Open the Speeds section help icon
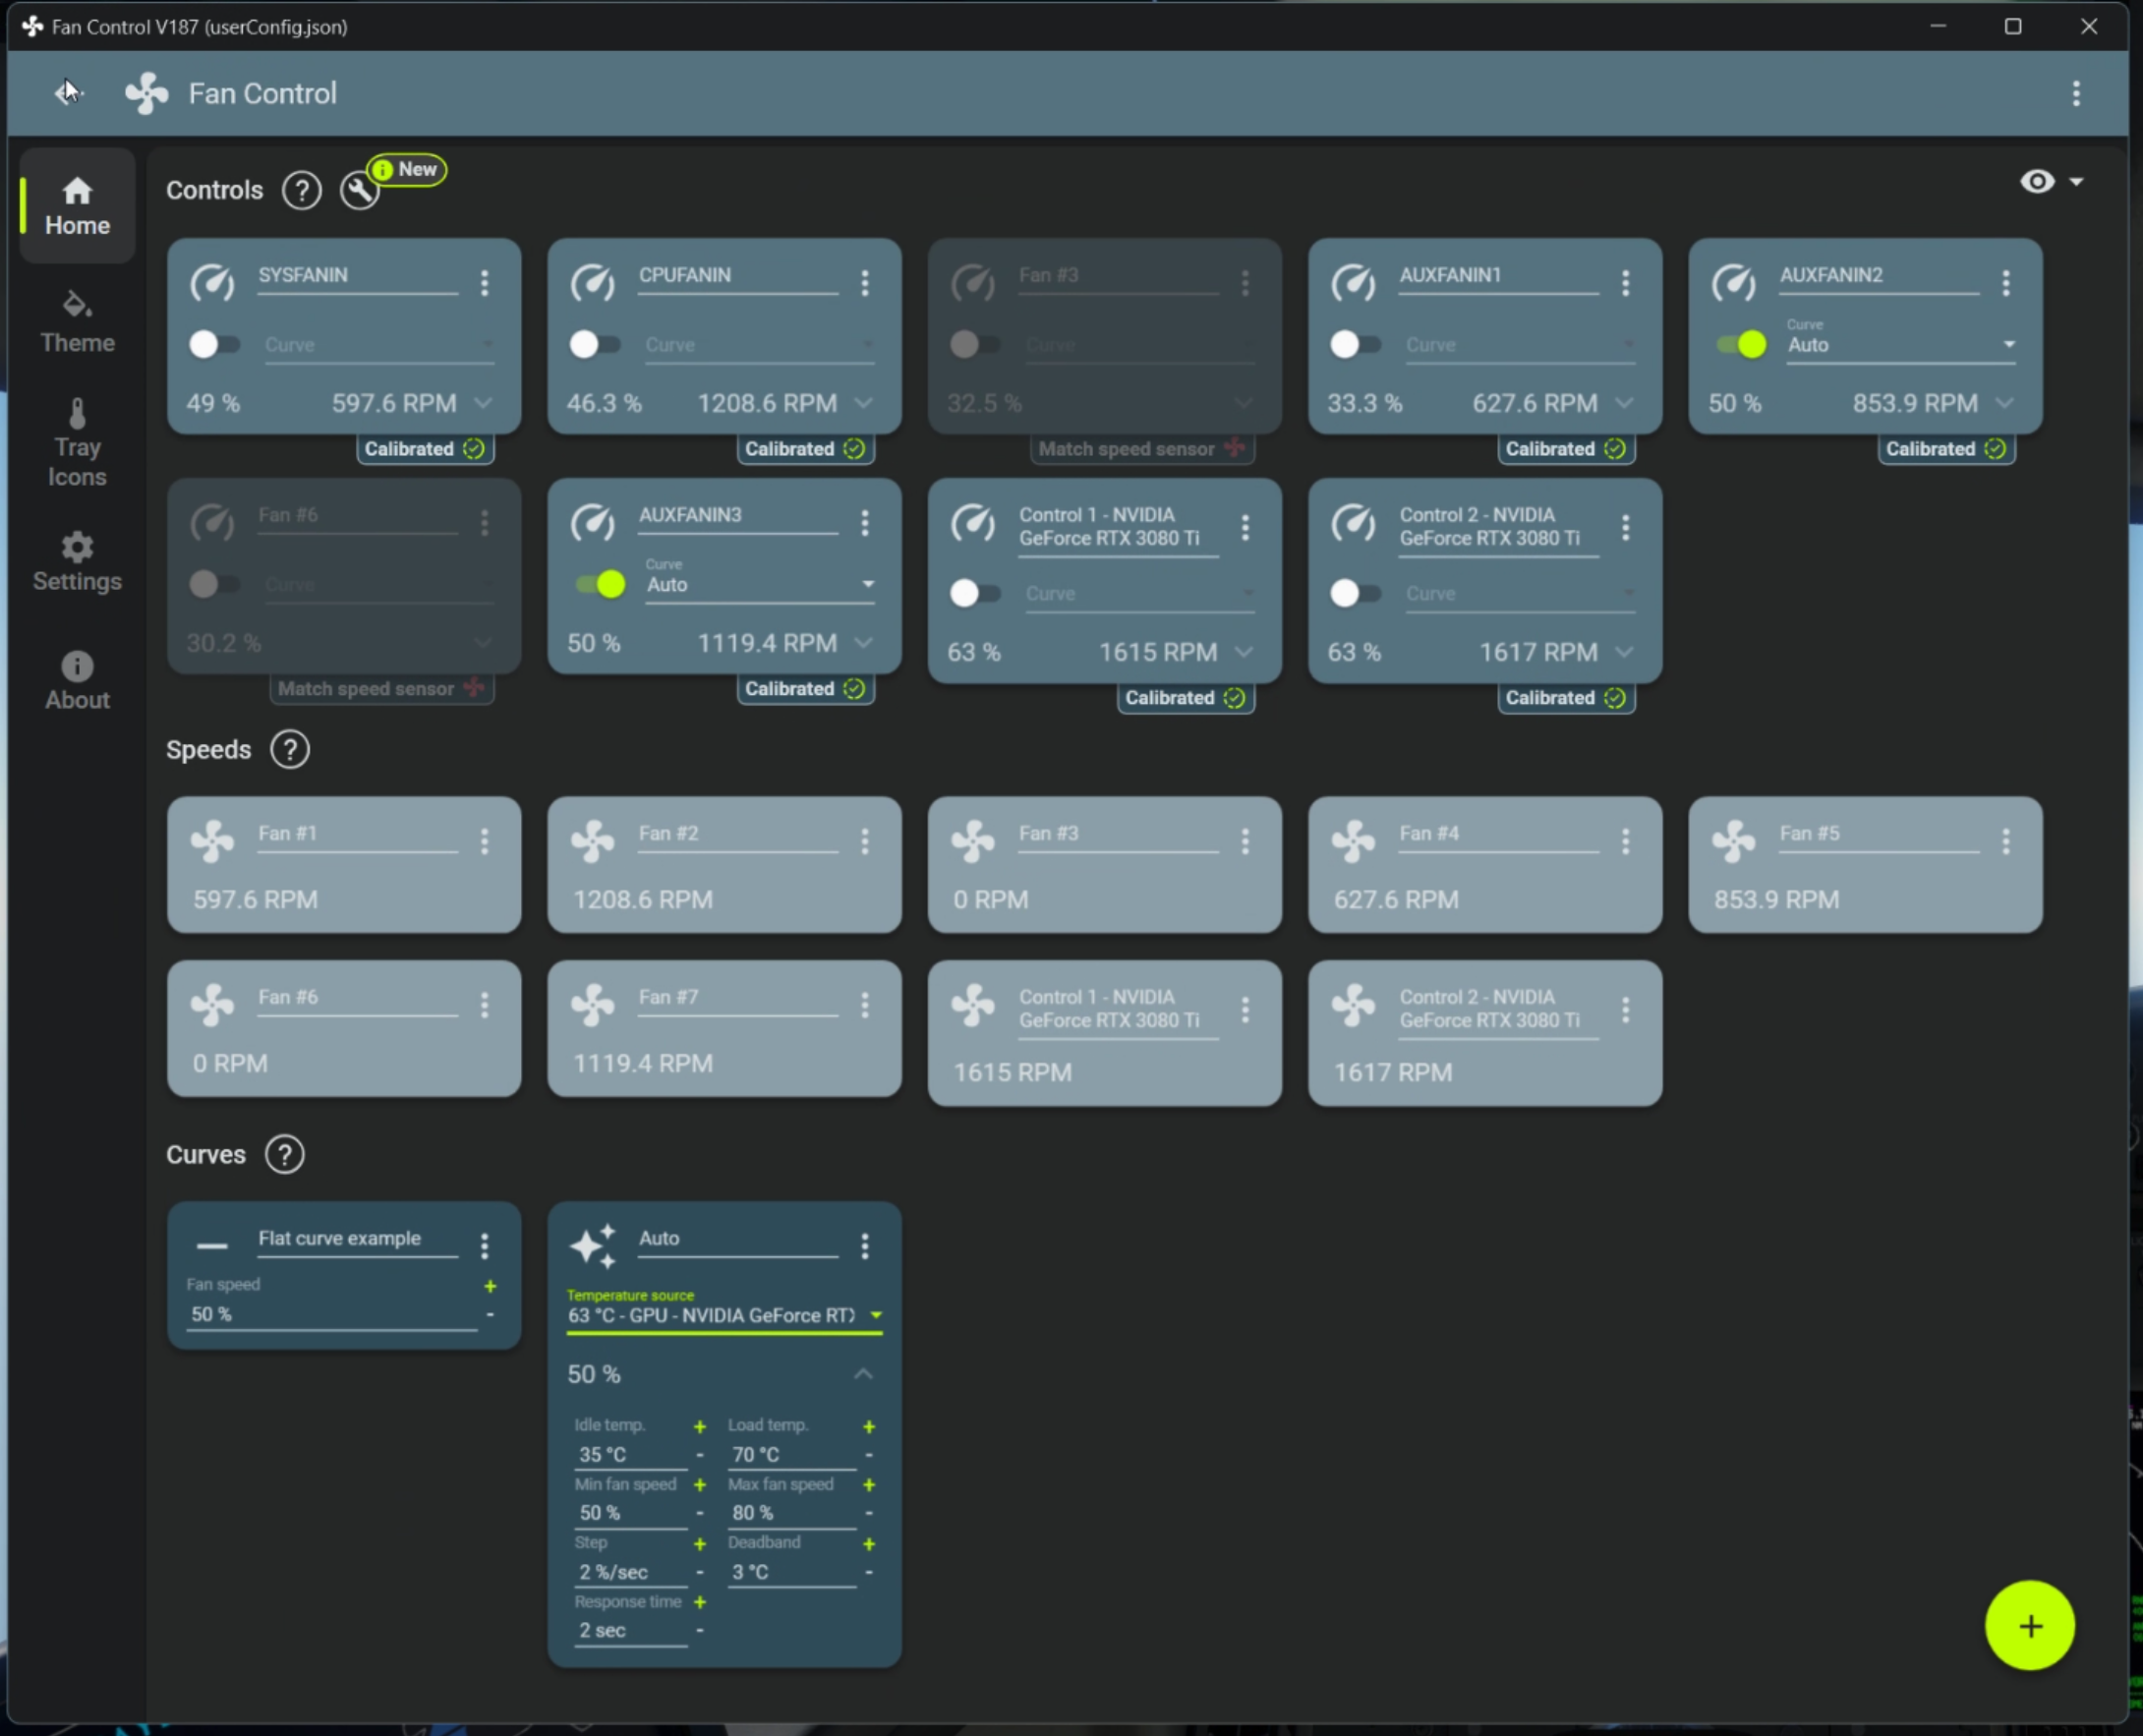Image resolution: width=2143 pixels, height=1736 pixels. pos(290,749)
